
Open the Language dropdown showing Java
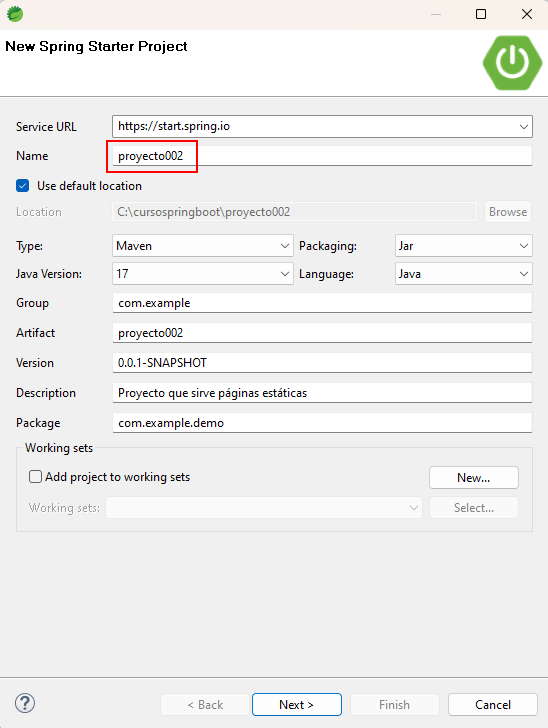(x=463, y=273)
